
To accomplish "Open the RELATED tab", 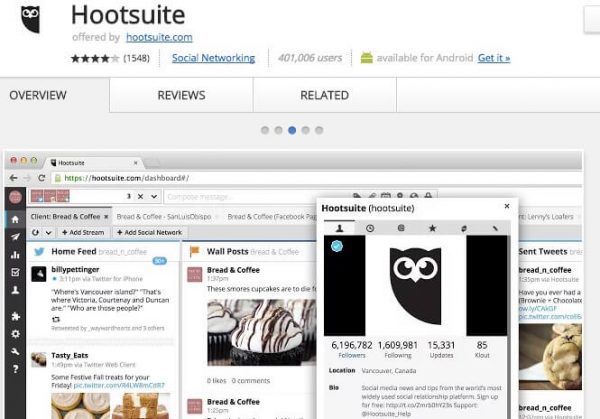I will coord(324,95).
